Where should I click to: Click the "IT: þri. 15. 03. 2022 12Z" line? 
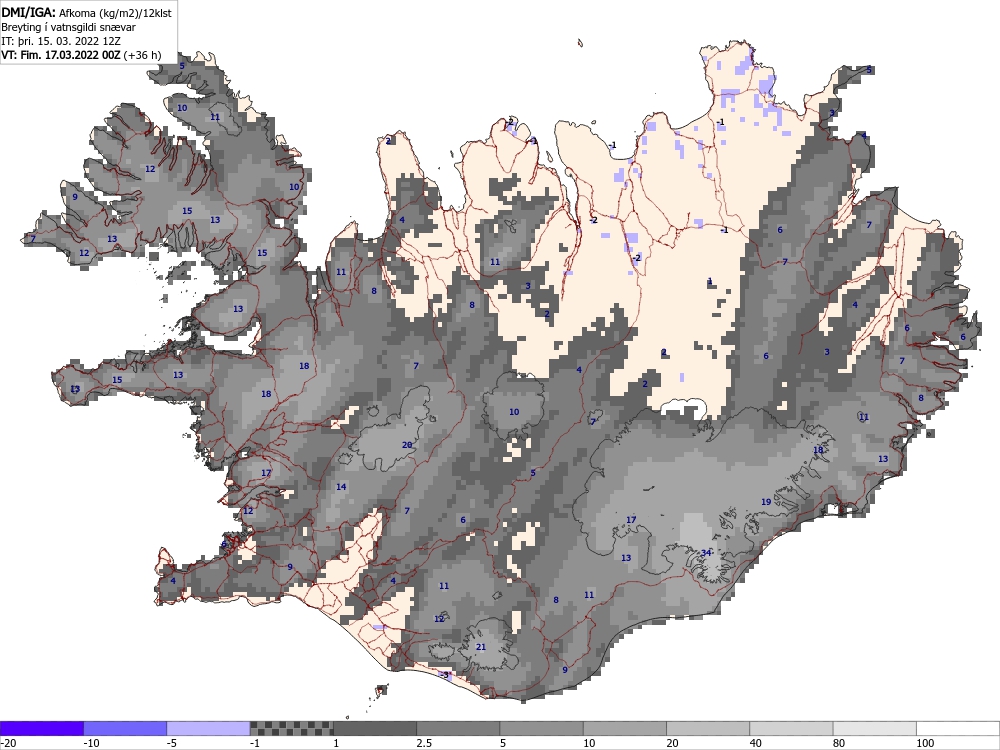click(61, 41)
